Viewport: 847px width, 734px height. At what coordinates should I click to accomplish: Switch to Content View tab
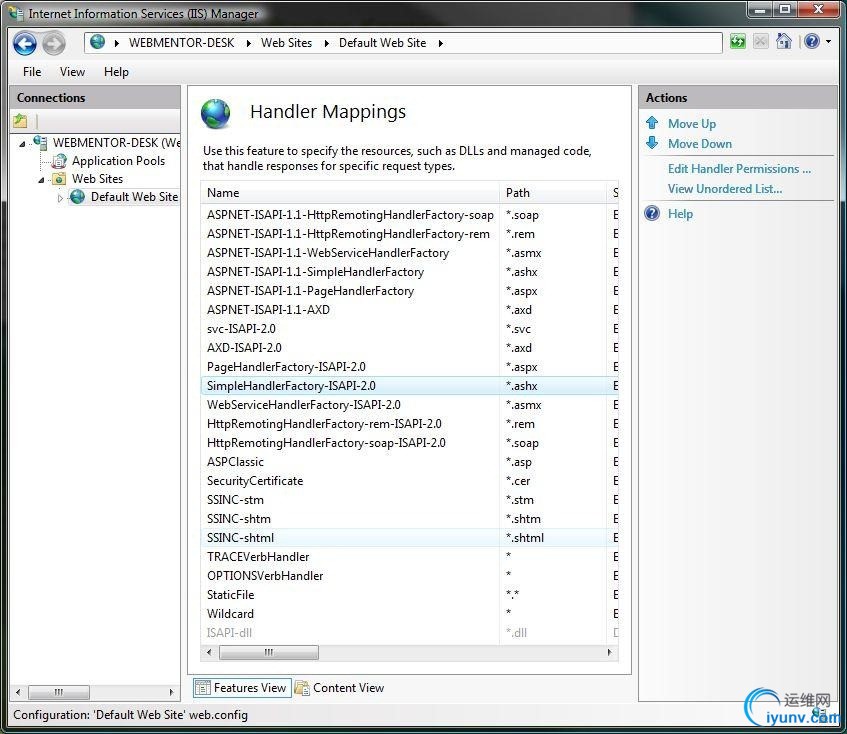point(339,688)
